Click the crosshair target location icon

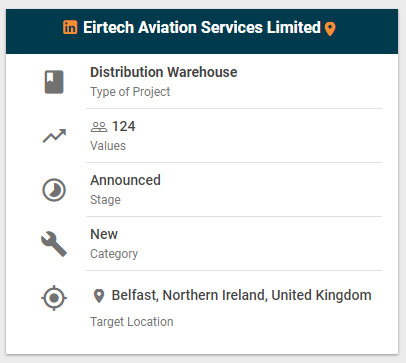click(54, 298)
